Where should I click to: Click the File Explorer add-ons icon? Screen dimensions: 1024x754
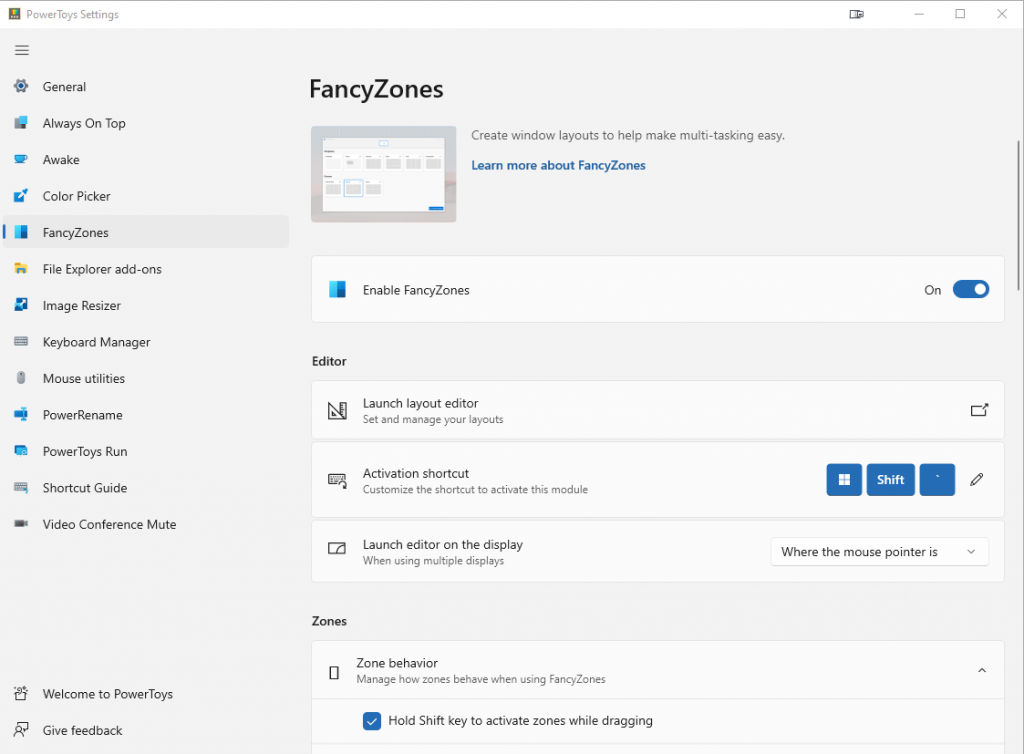pos(21,269)
